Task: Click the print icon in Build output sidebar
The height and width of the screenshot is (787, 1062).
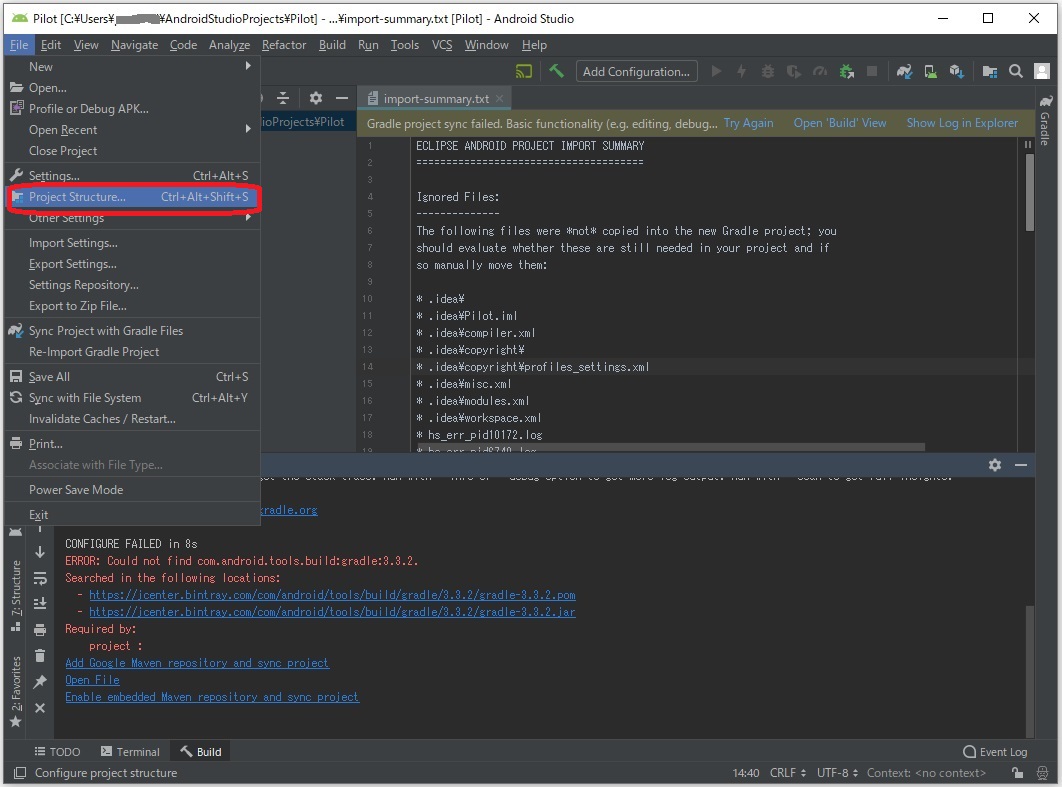Action: 40,630
